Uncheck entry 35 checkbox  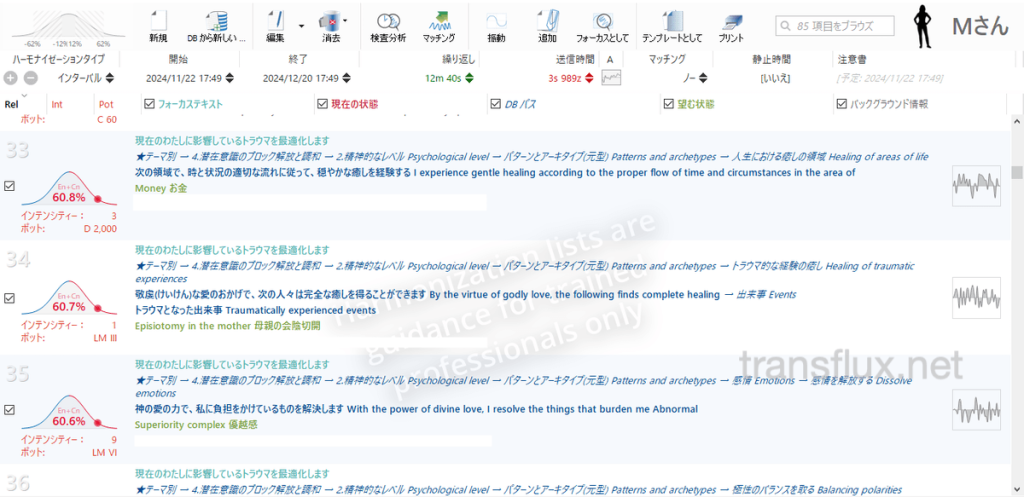tap(9, 409)
